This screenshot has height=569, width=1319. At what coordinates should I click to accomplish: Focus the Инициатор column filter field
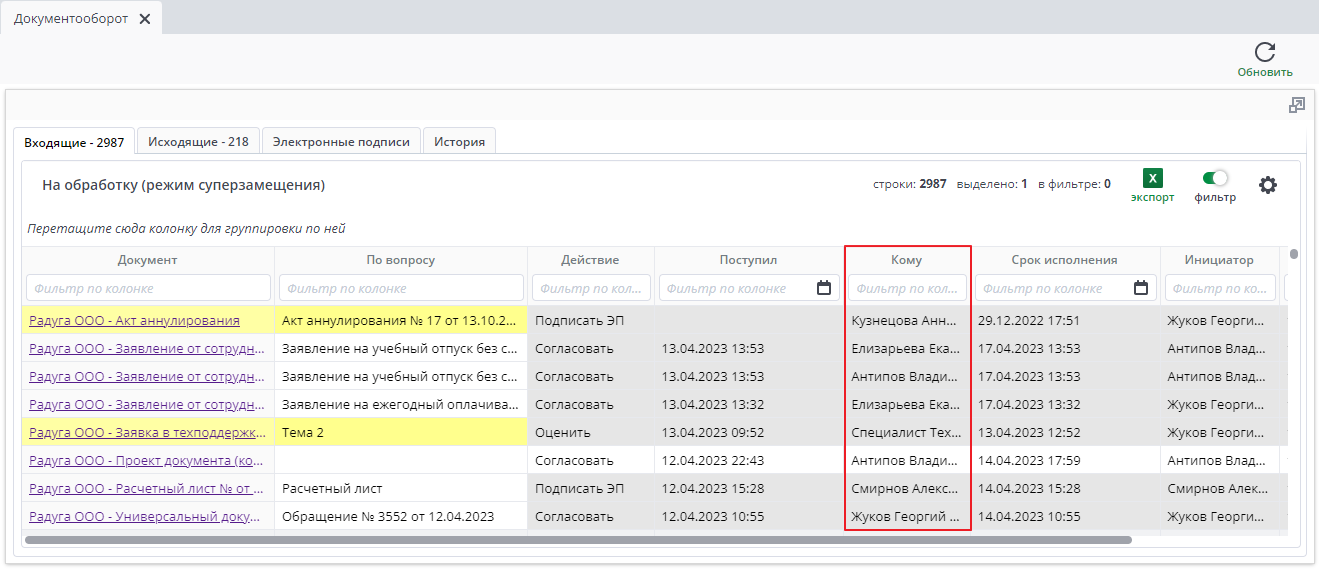pos(1220,288)
